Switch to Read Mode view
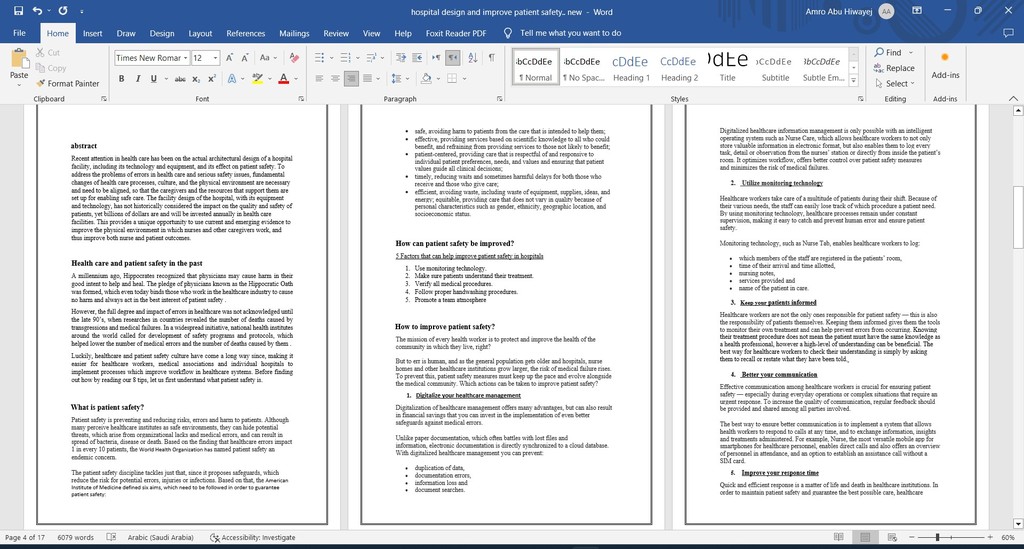 click(839, 537)
